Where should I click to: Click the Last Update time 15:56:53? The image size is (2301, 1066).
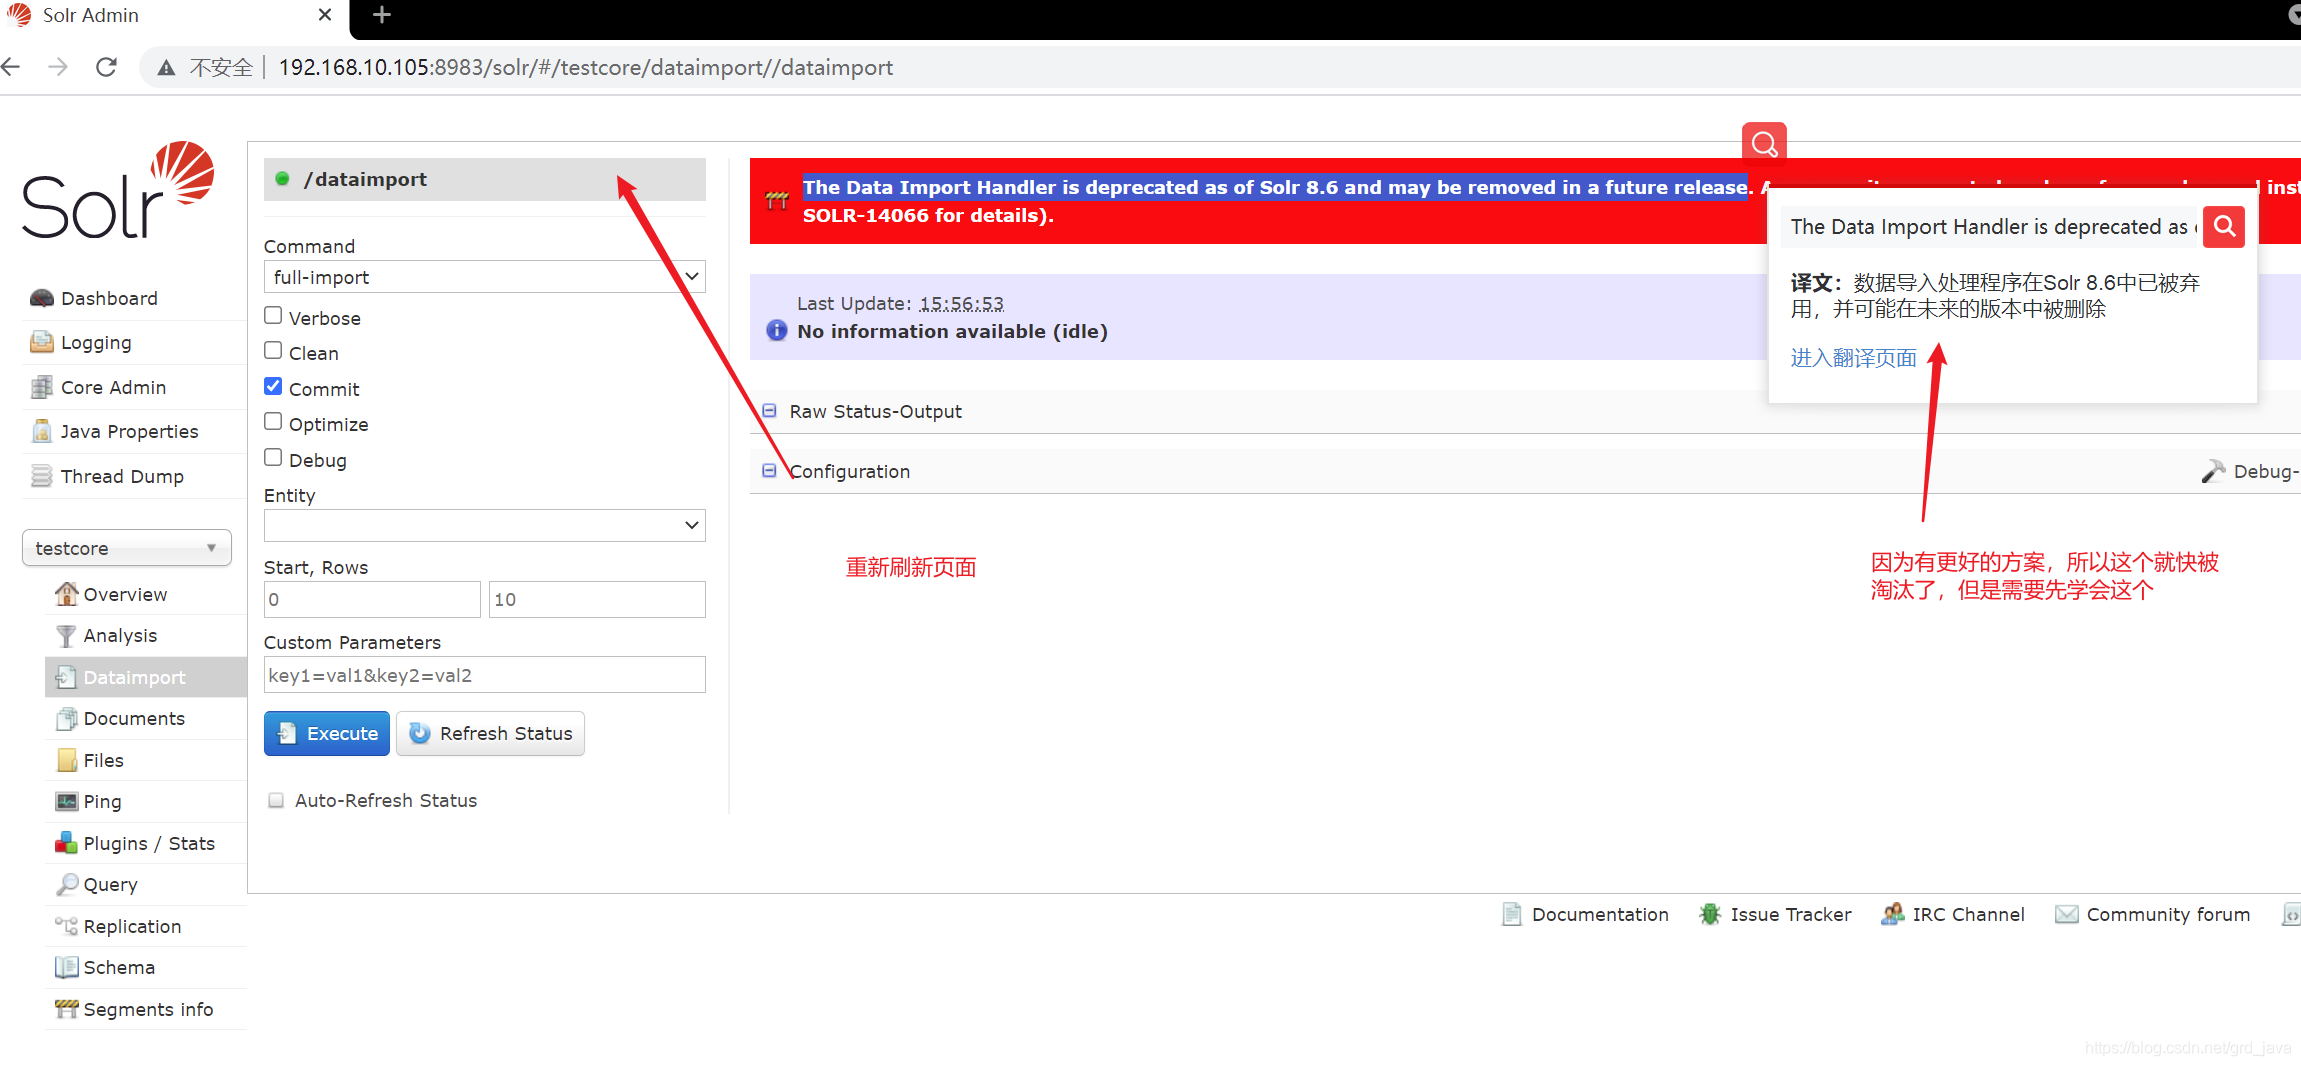(x=961, y=303)
